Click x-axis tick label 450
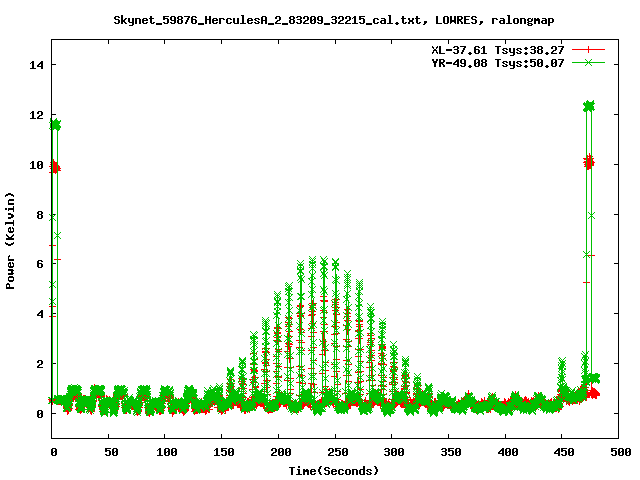 point(564,452)
